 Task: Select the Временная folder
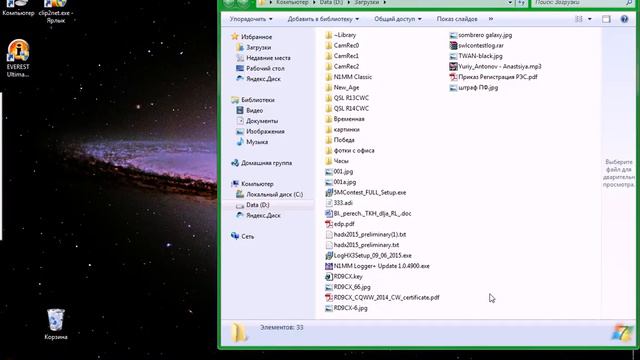pos(345,119)
